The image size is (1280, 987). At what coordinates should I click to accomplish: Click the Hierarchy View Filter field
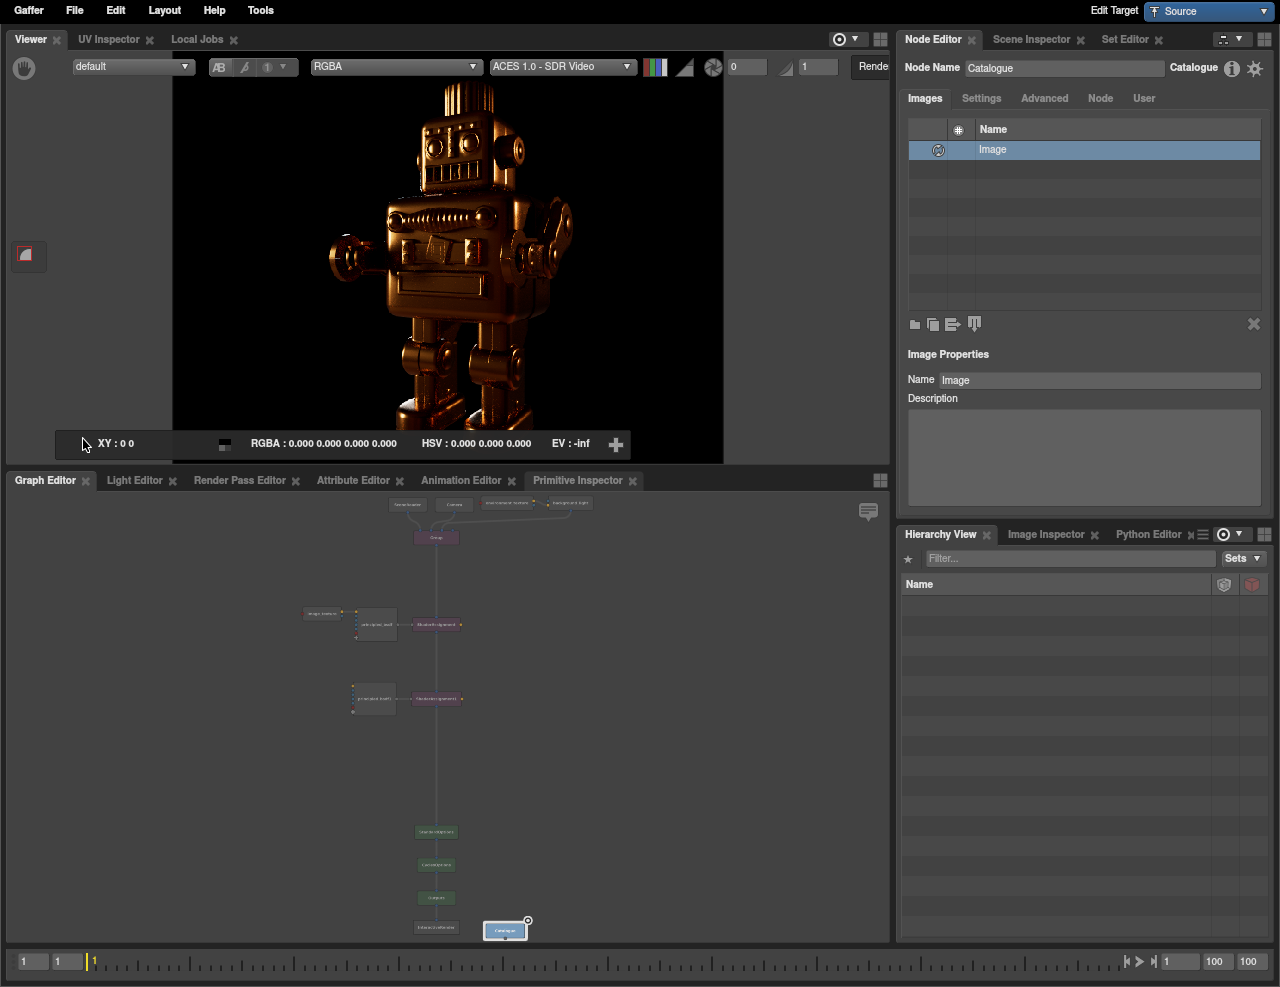pos(1070,559)
